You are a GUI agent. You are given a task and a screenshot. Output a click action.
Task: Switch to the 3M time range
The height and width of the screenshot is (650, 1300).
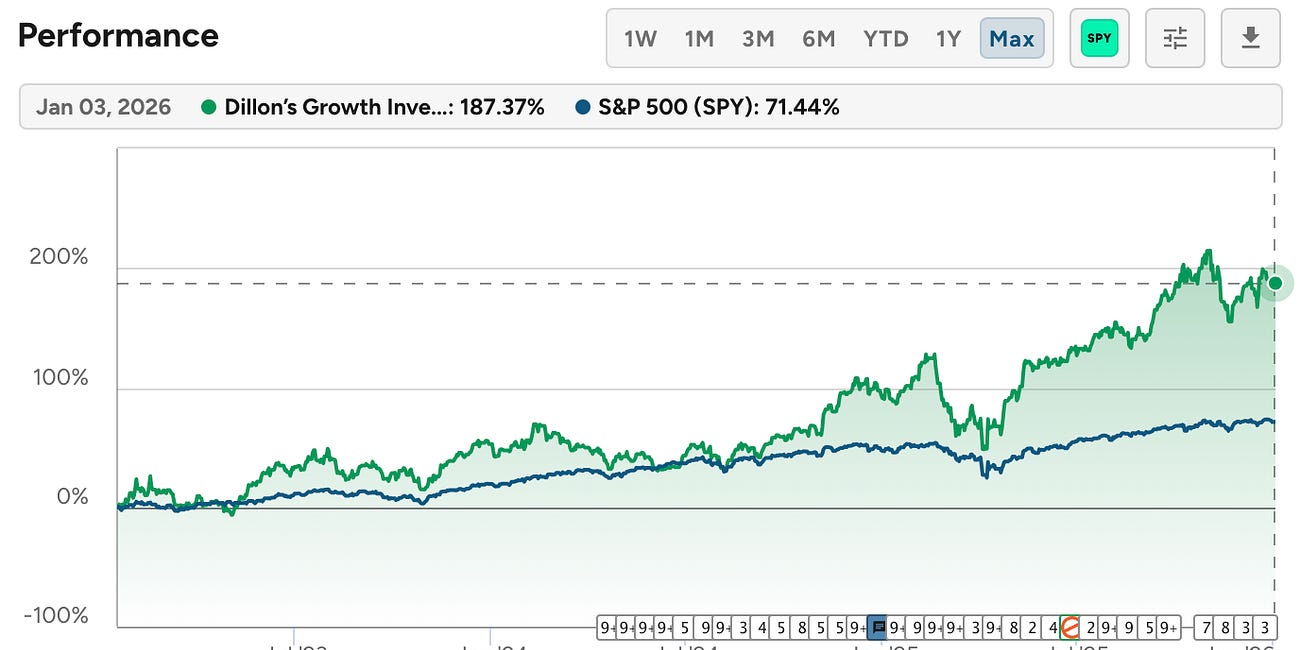758,39
